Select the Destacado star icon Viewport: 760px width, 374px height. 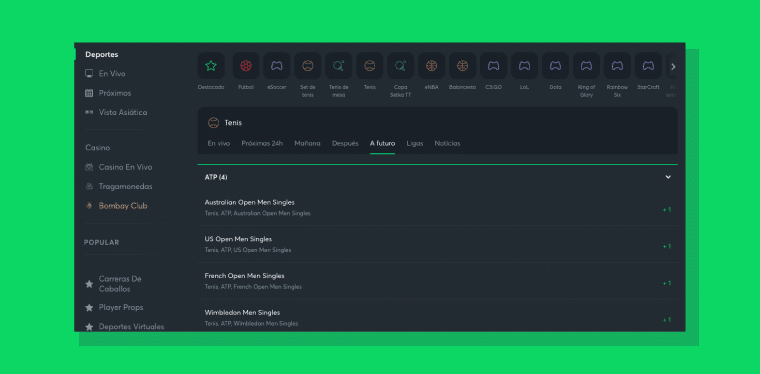coord(211,66)
